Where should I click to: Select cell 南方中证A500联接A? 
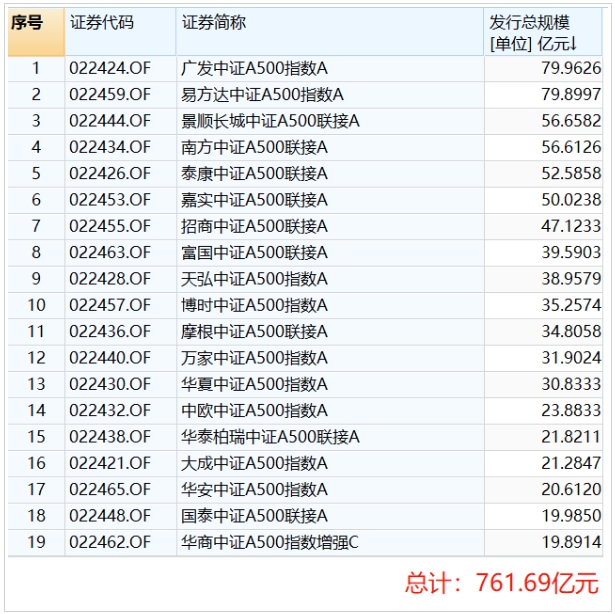(x=330, y=148)
